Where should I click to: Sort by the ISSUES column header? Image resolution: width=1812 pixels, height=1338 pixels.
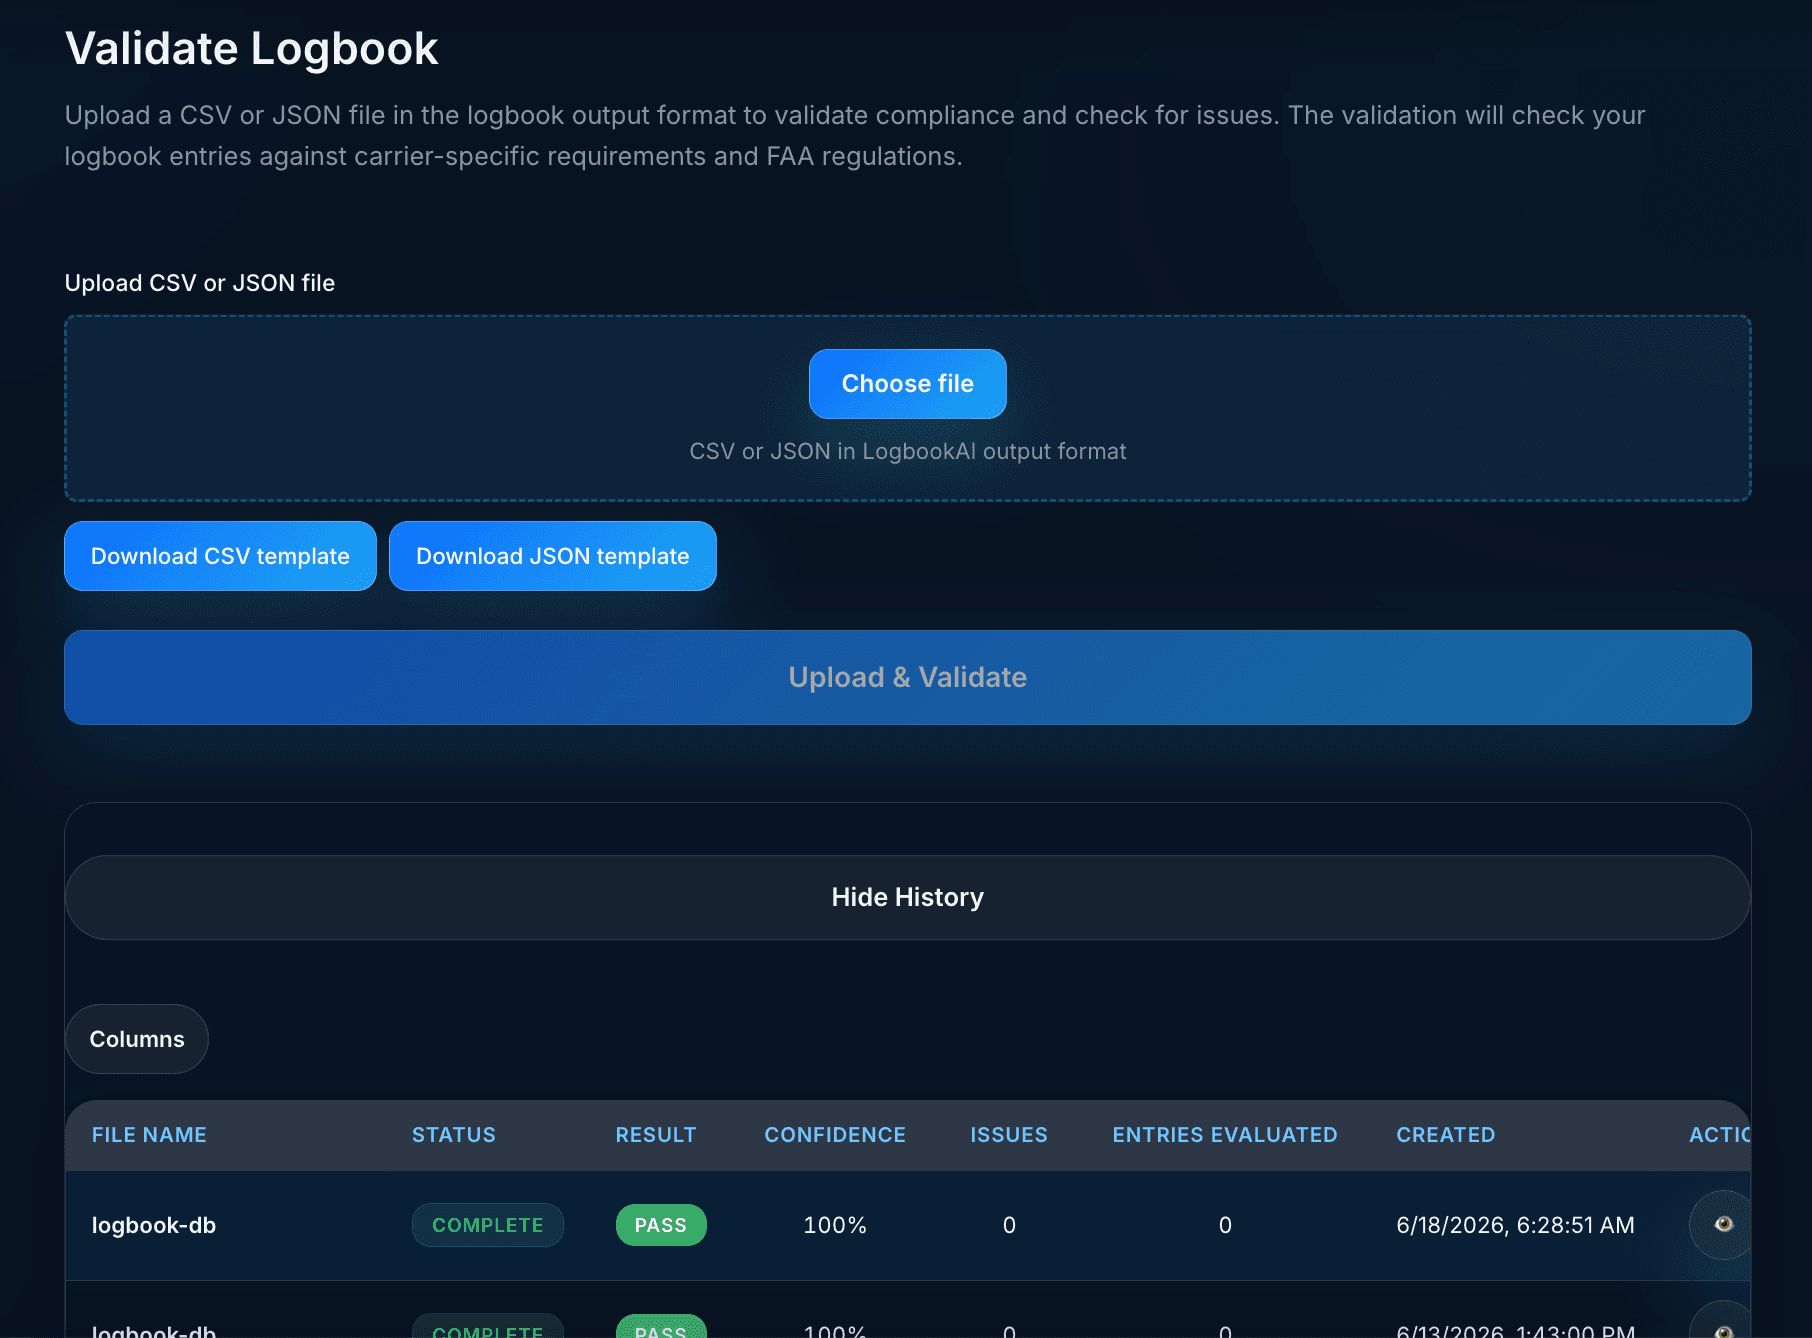(x=1008, y=1135)
